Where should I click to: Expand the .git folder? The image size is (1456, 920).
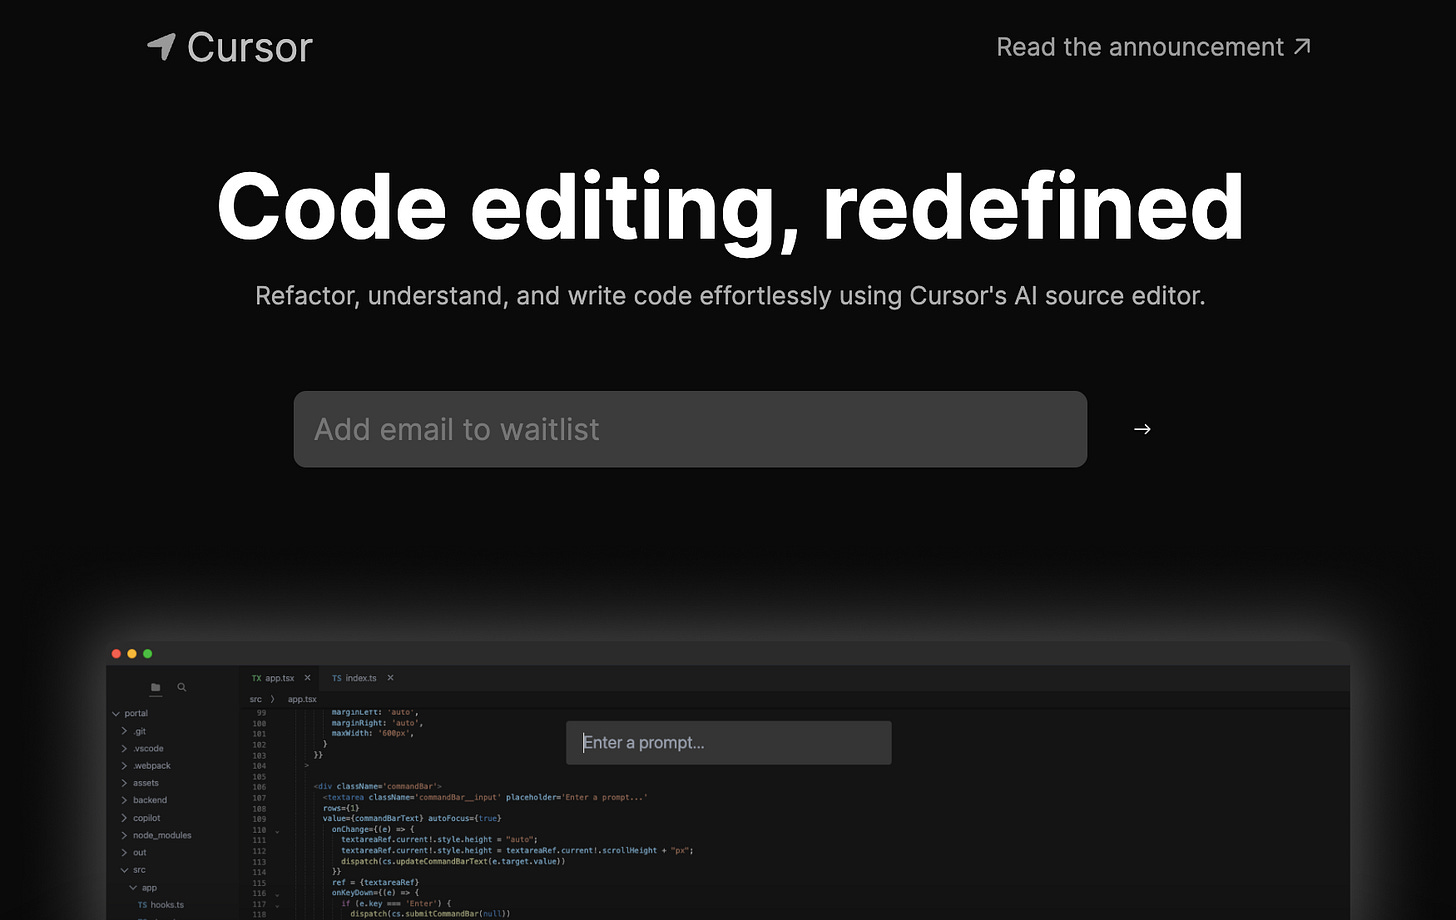tap(135, 731)
